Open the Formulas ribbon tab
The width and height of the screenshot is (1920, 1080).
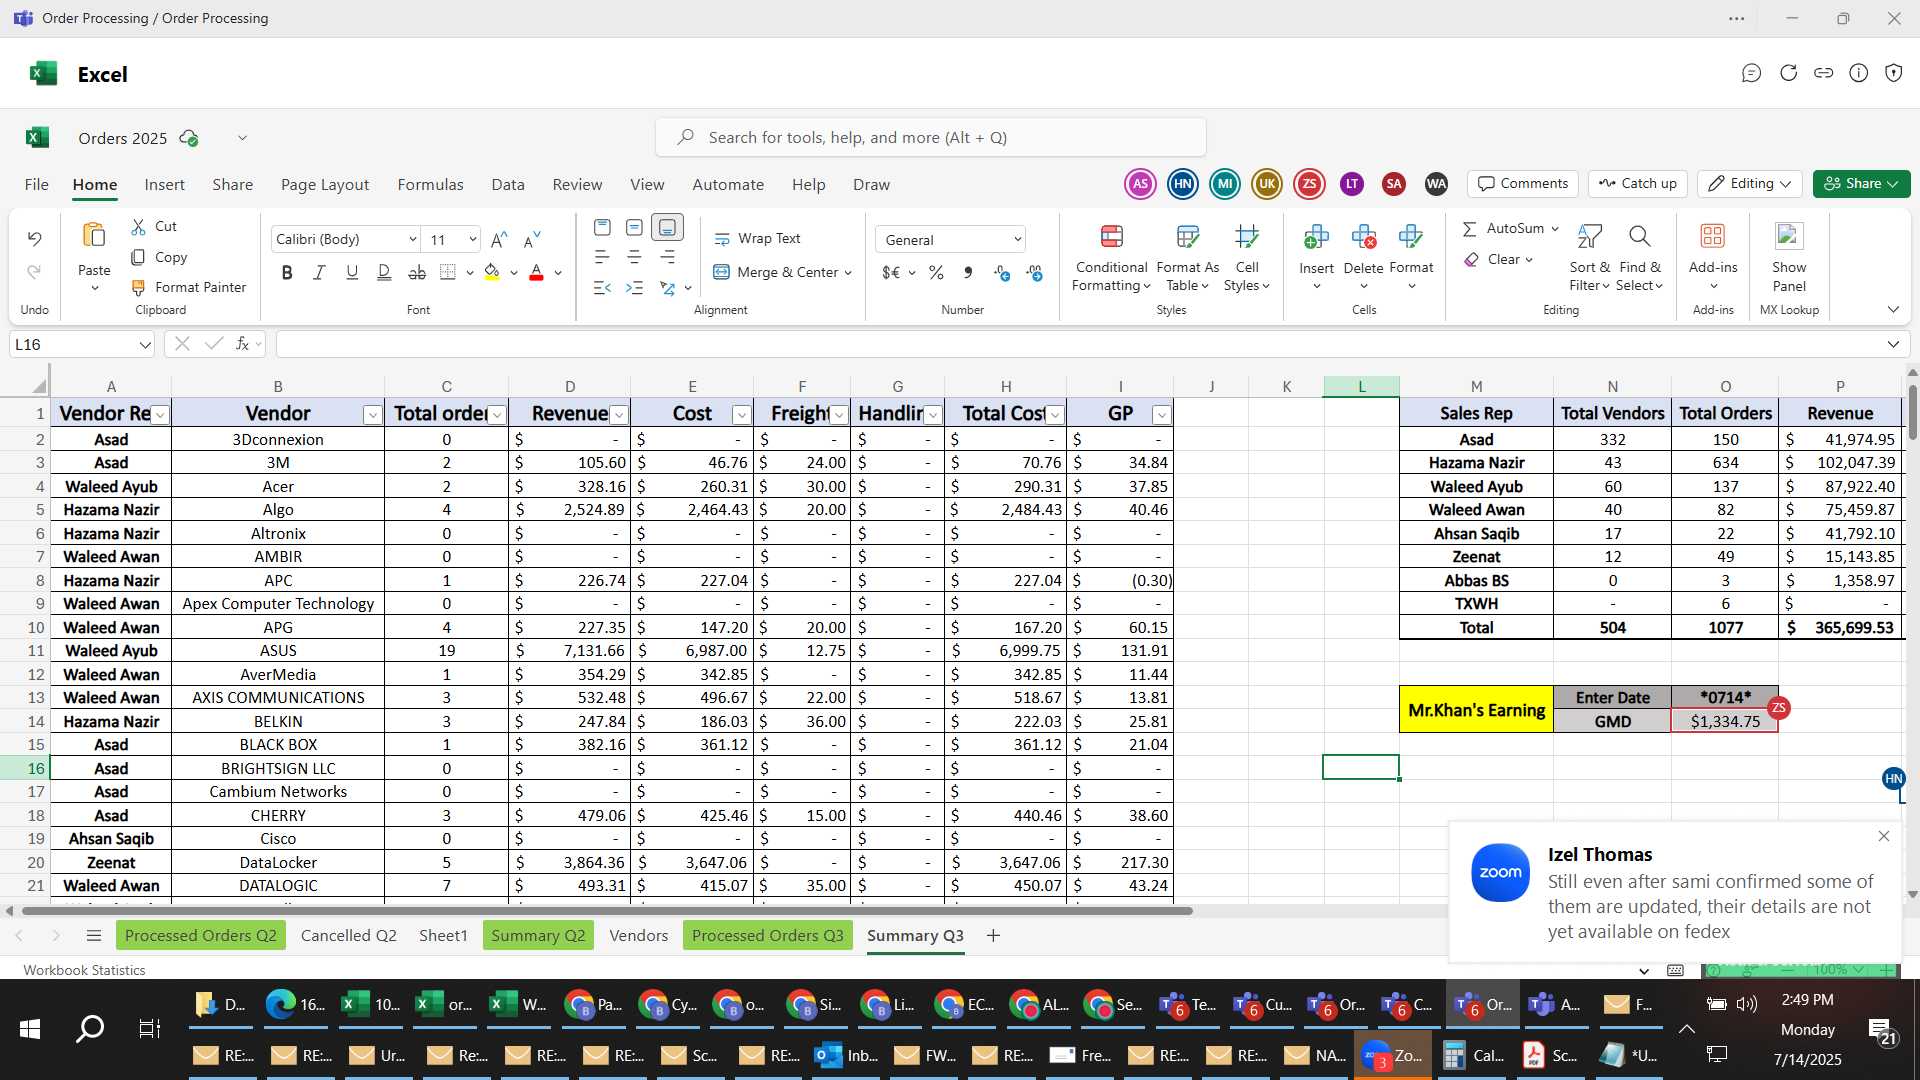[x=430, y=184]
